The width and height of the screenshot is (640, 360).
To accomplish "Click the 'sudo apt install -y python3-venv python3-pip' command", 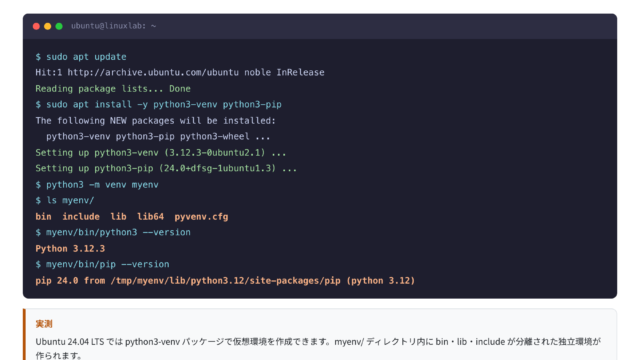I will pos(158,104).
